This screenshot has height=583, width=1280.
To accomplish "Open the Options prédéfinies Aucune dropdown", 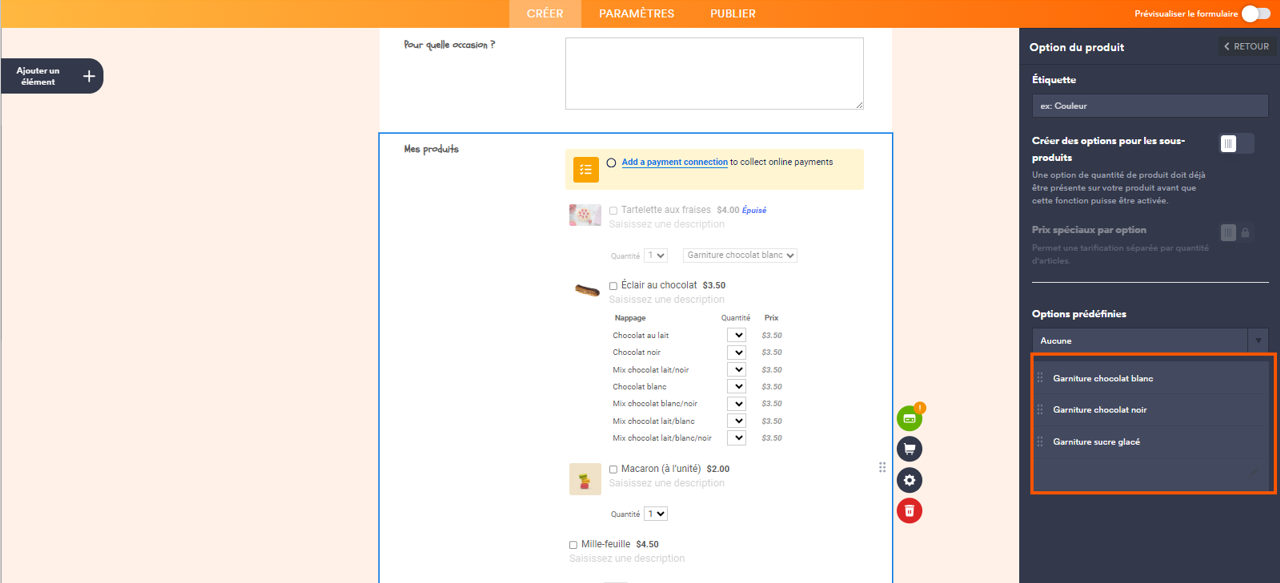I will tap(1149, 340).
